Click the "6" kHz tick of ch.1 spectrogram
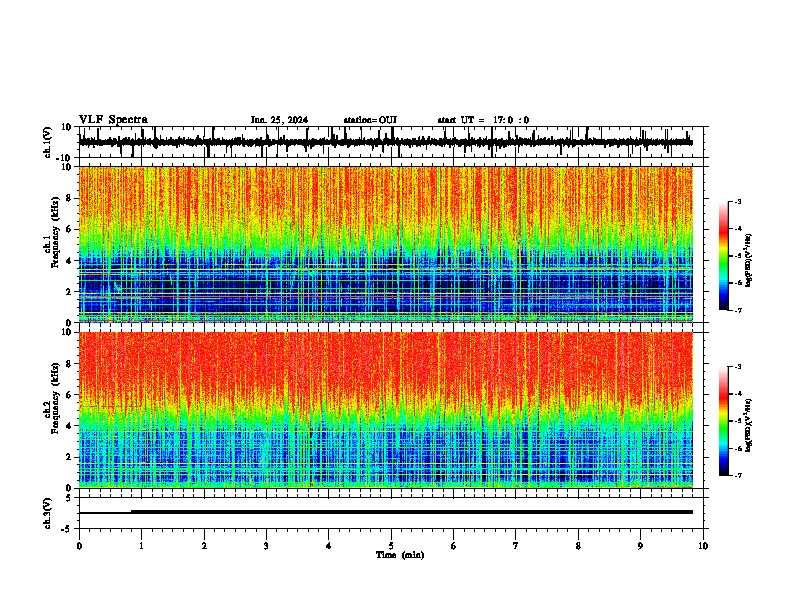 coord(70,230)
